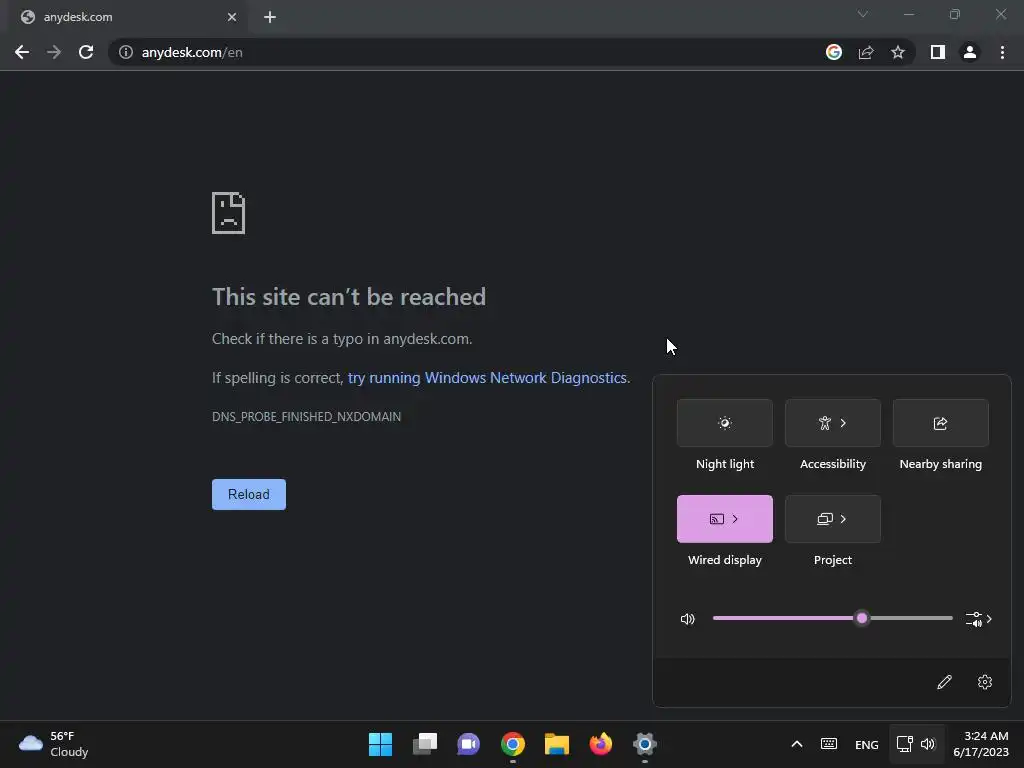Click the Chrome taskbar icon

(x=513, y=744)
